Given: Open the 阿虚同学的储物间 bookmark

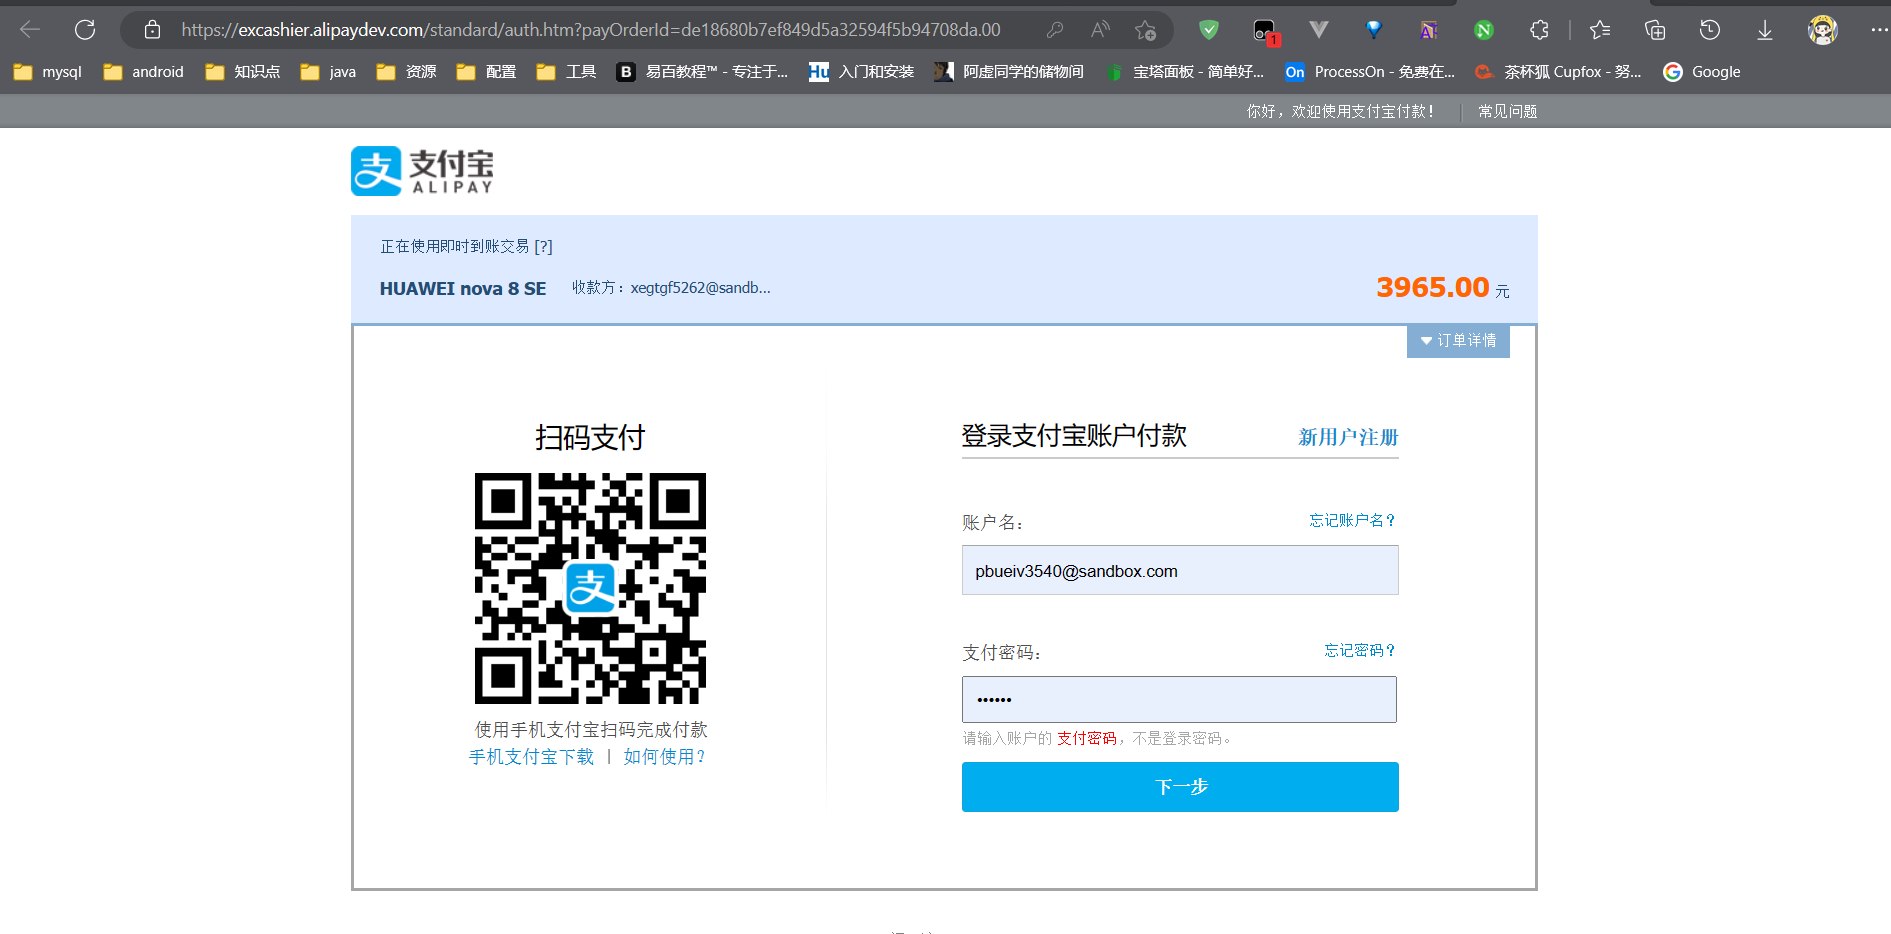Looking at the screenshot, I should click(x=1009, y=72).
